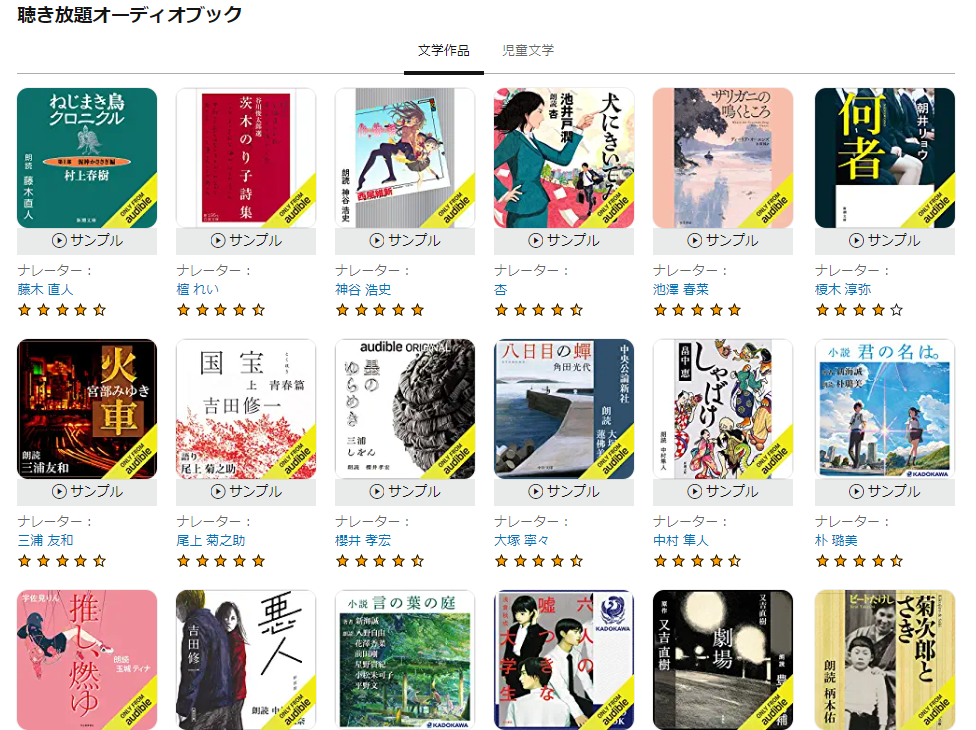Play sample for 何者 audiobook

[x=884, y=241]
